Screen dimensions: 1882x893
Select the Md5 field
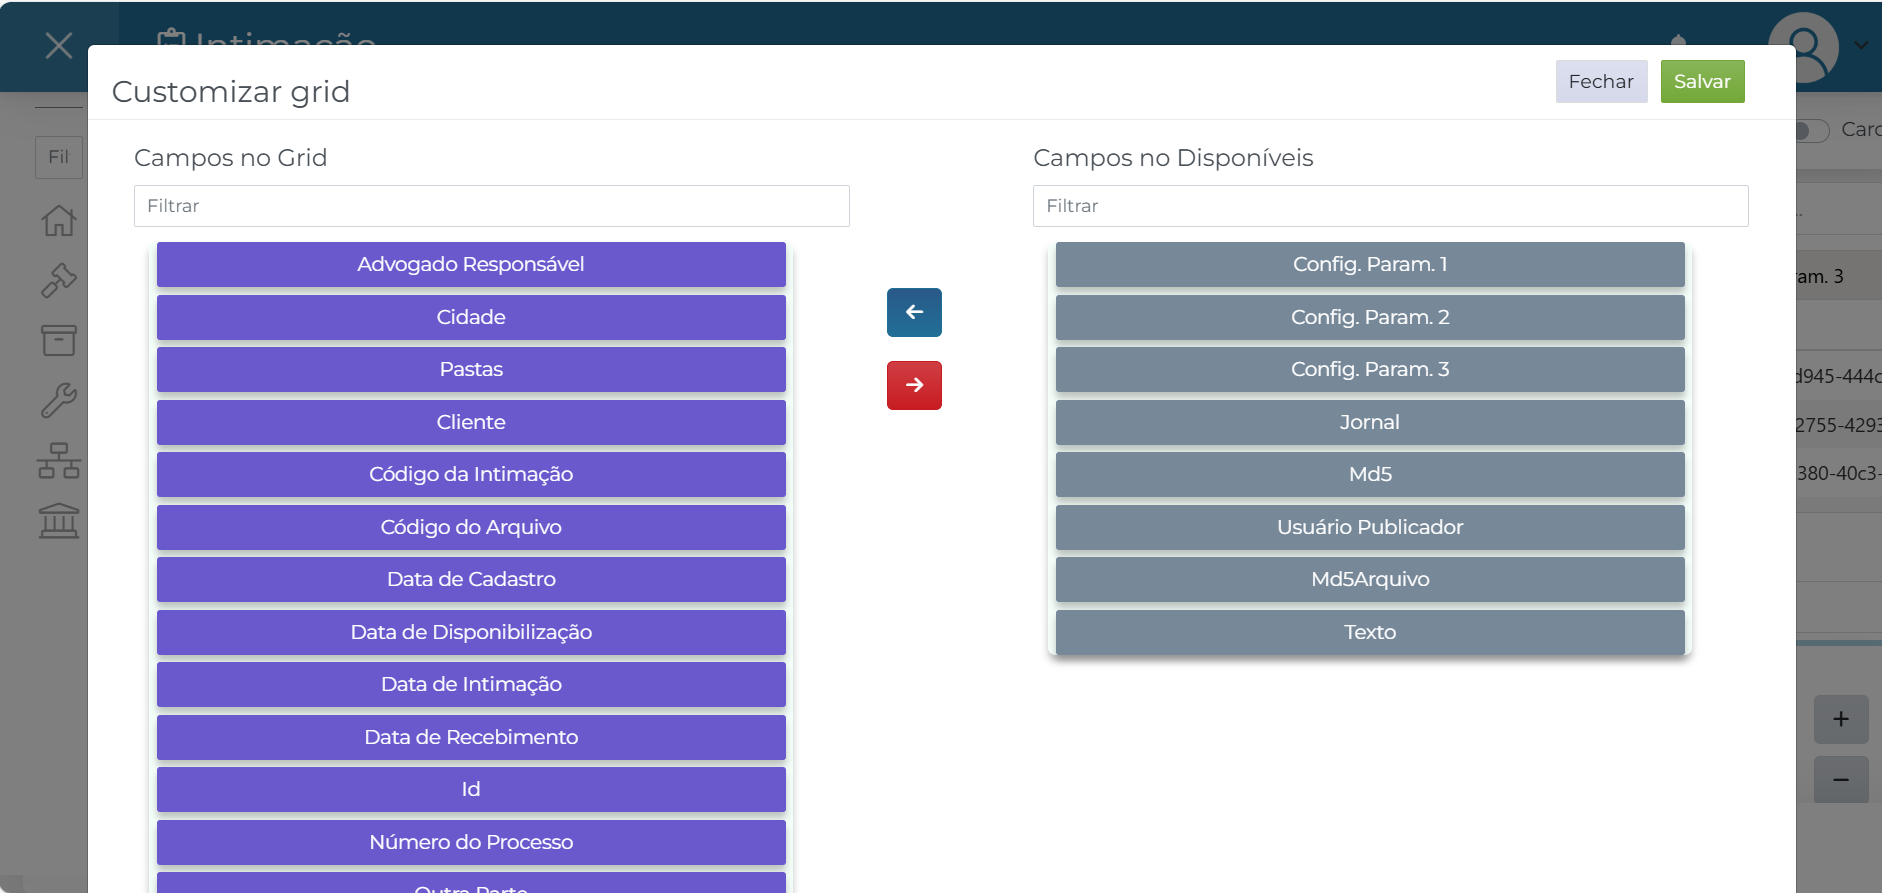(1370, 475)
